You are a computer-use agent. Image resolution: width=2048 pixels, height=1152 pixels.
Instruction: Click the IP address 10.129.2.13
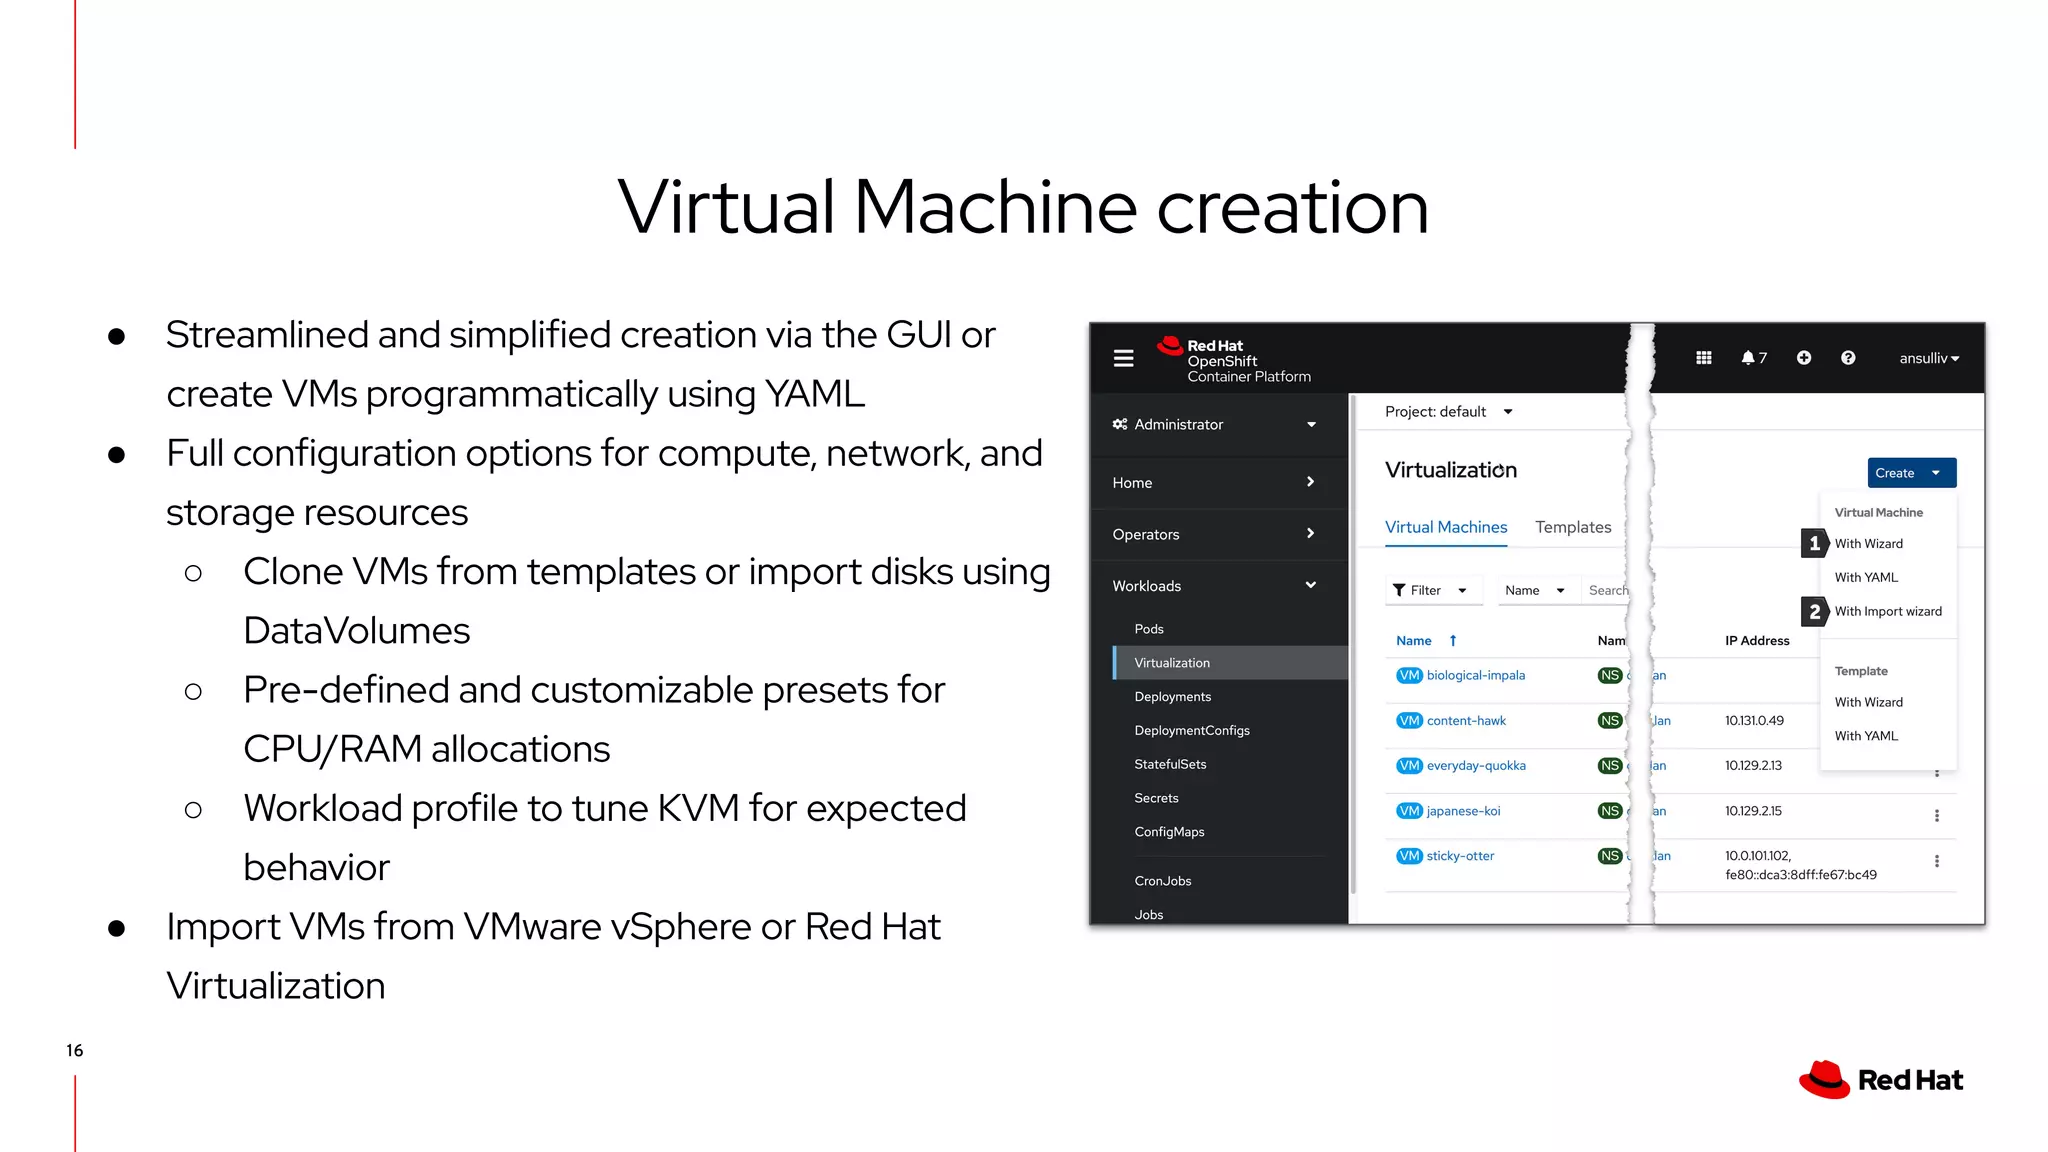click(x=1753, y=766)
